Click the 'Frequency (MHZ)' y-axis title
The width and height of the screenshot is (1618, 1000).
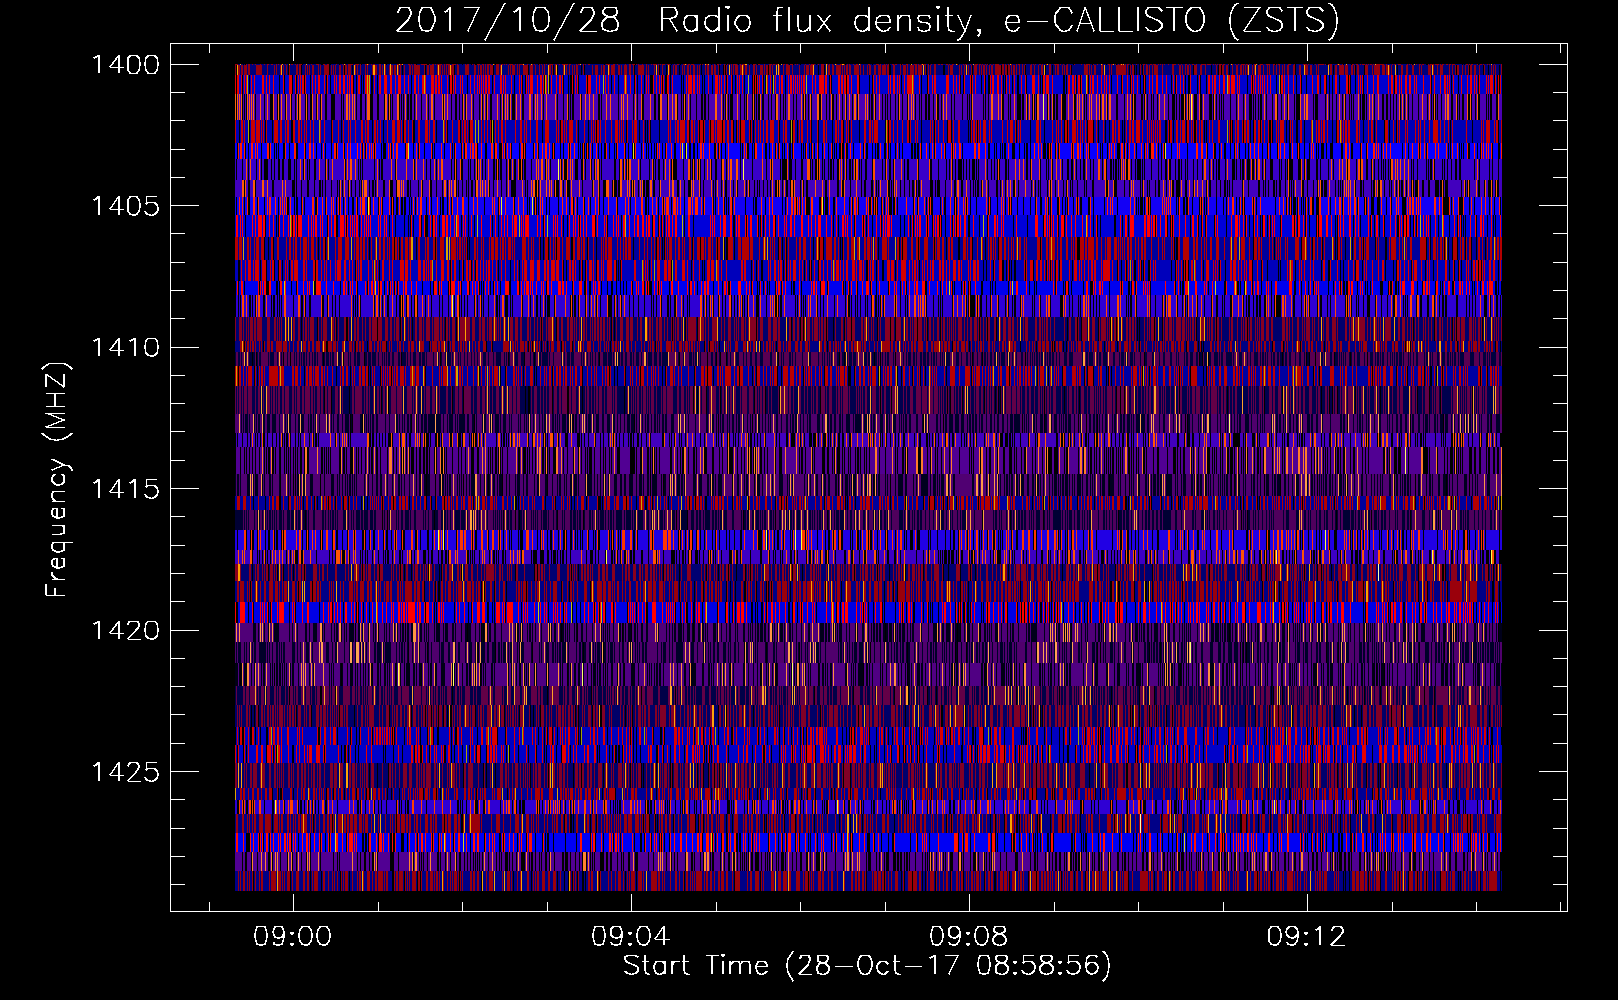[57, 480]
